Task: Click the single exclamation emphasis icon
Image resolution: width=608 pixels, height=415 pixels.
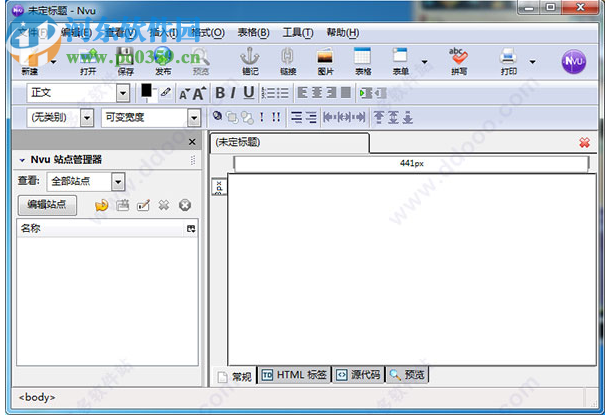Action: [x=262, y=117]
